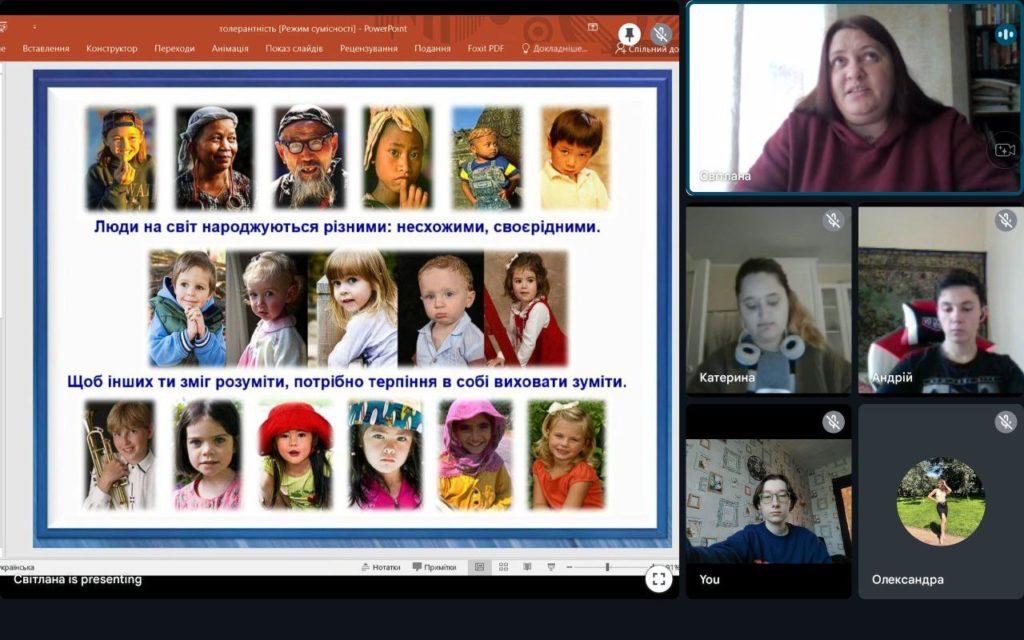Expand the presentation to full screen

pyautogui.click(x=658, y=579)
